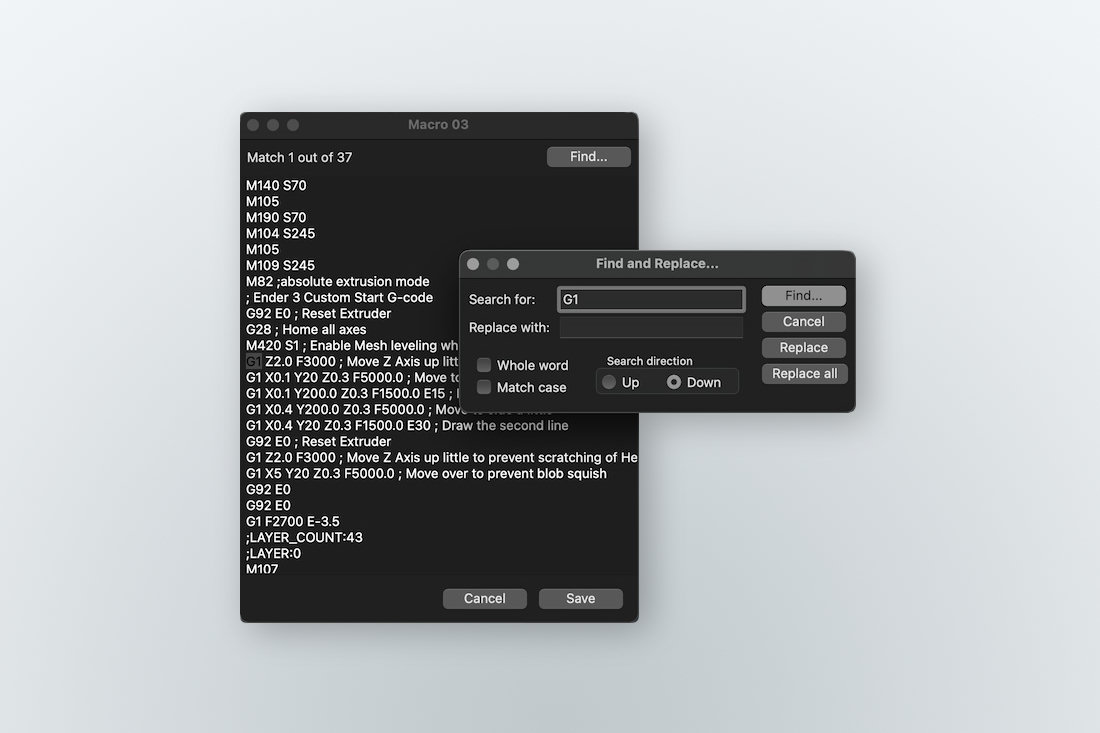
Task: Click the Match 1 out of 37 status
Action: [x=300, y=157]
